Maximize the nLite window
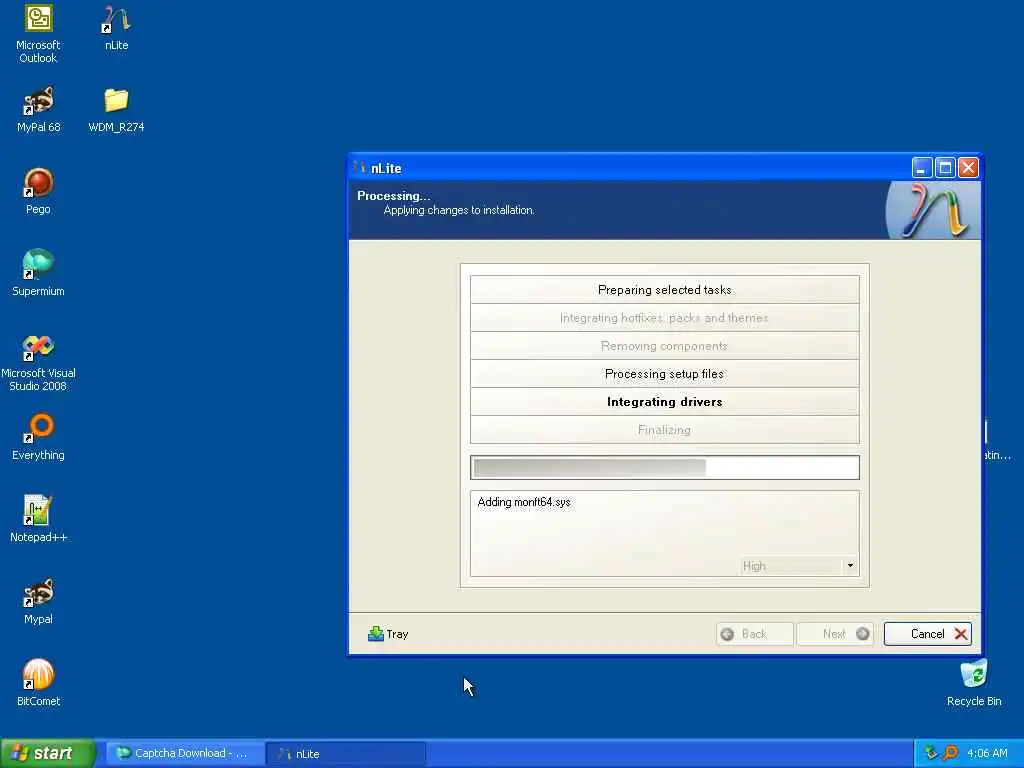This screenshot has width=1024, height=768. (x=945, y=168)
